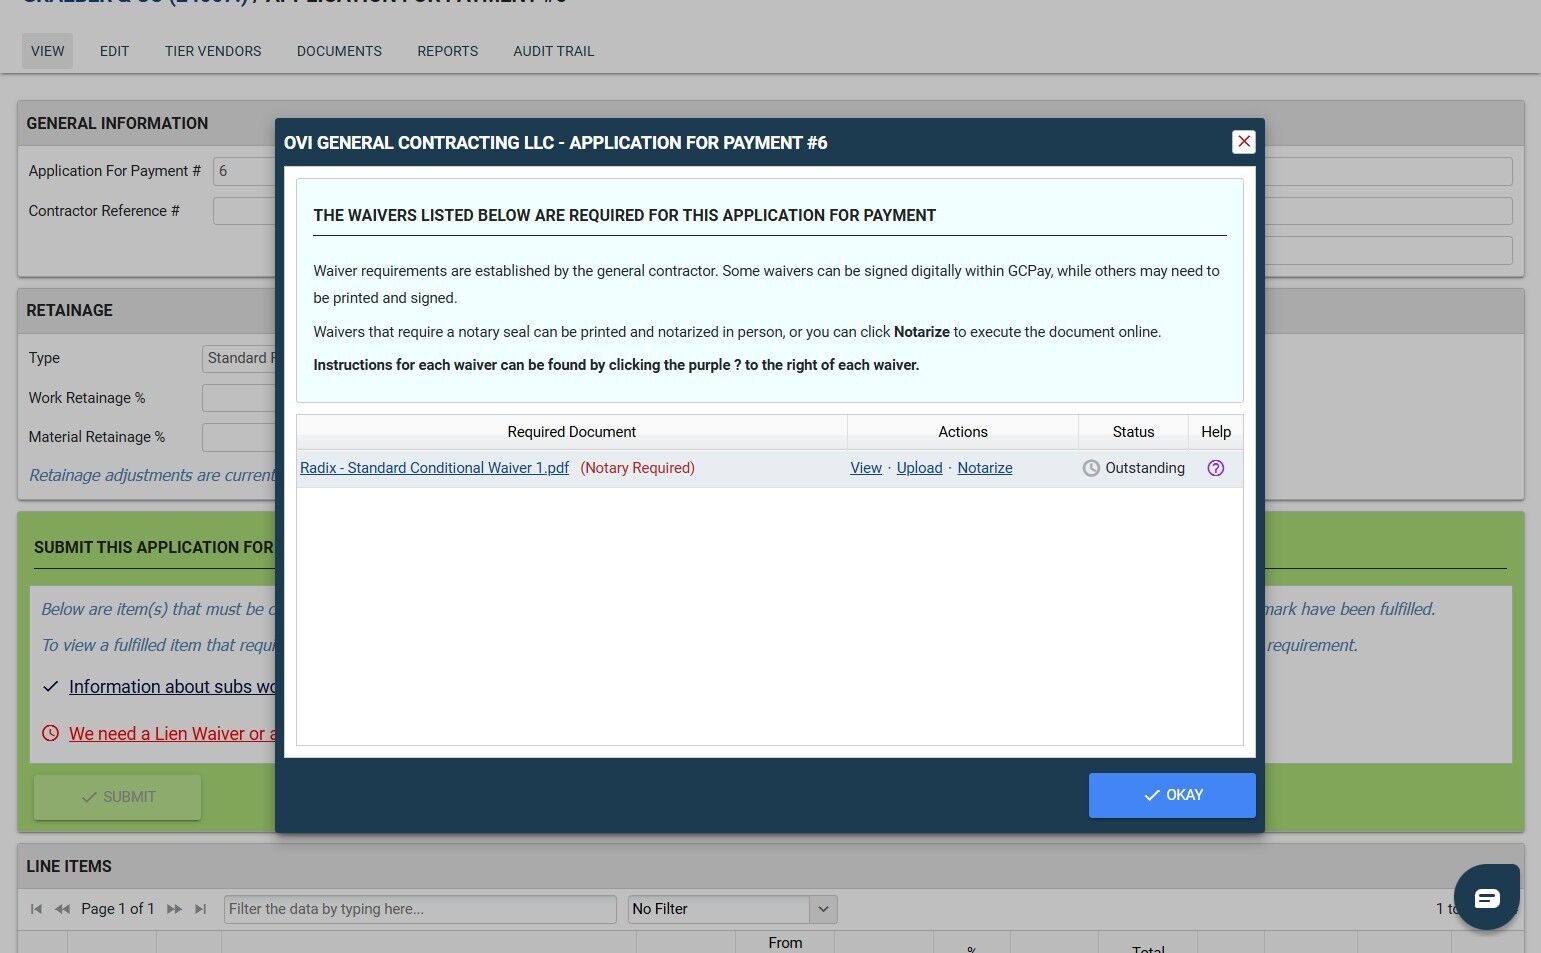Click the Help column header

1216,432
